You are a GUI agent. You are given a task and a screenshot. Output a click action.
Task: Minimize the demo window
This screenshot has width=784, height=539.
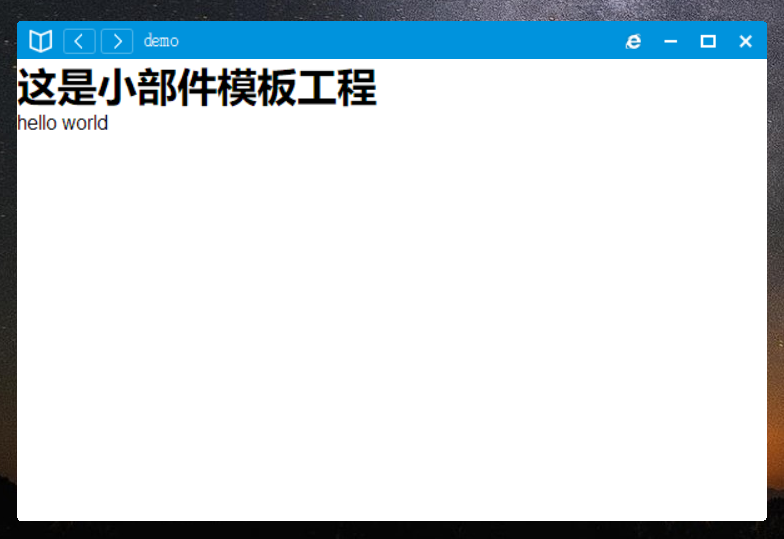[671, 41]
